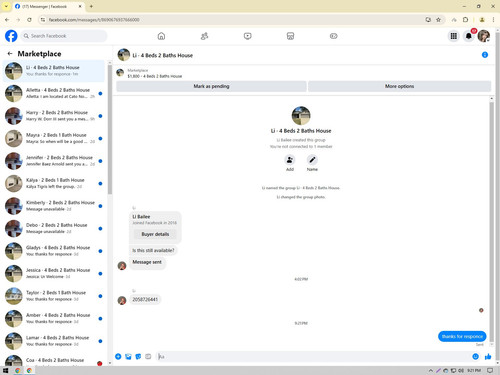Open Taylor - 2 Beds 1 Bath House chat

pyautogui.click(x=54, y=296)
